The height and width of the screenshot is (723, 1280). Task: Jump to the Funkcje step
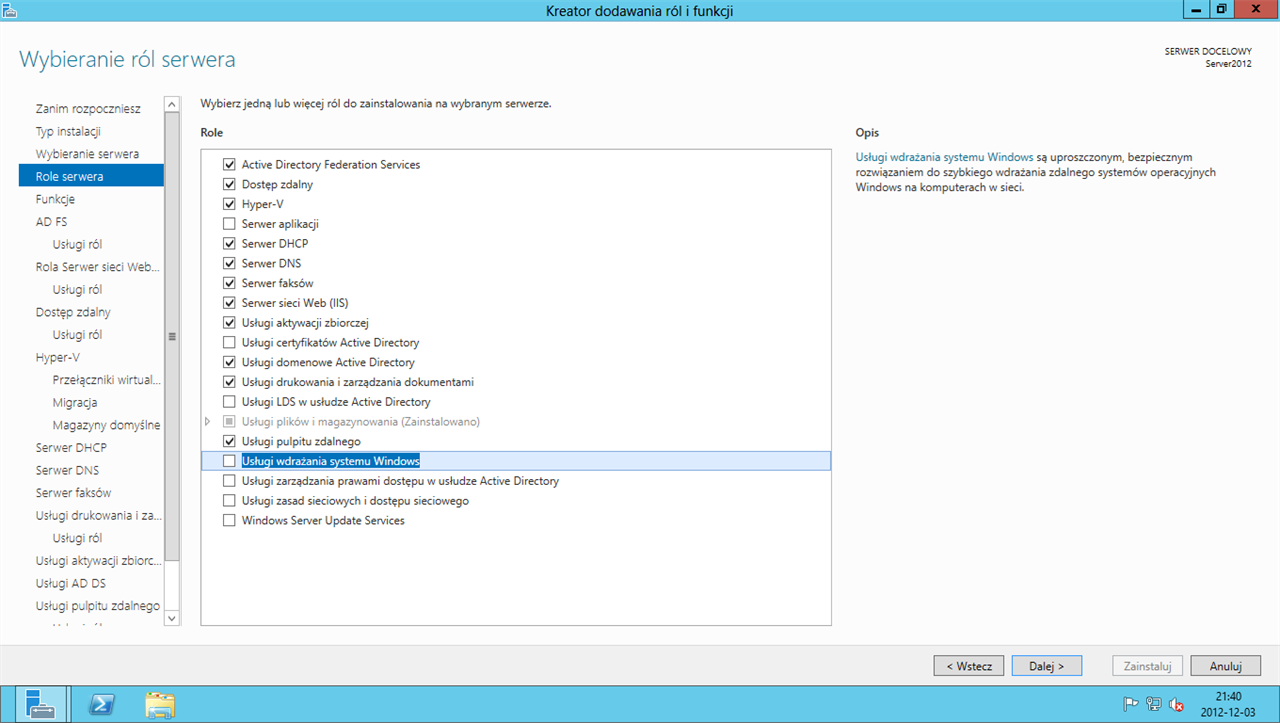coord(55,199)
